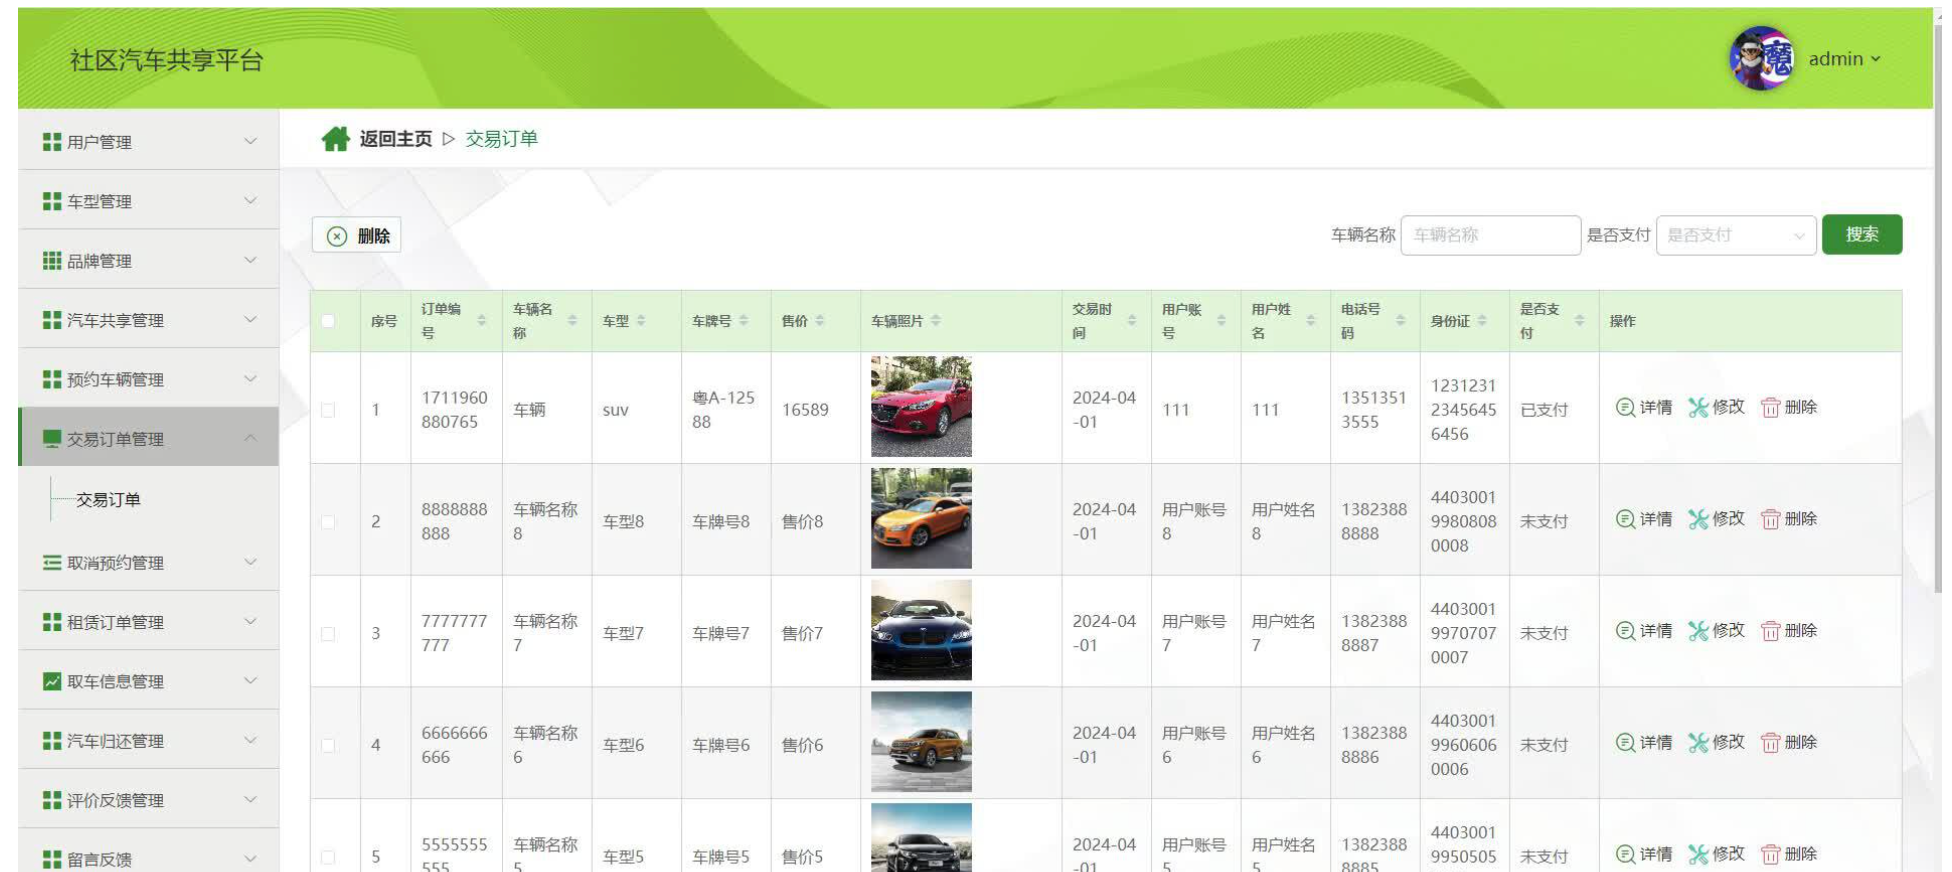
Task: Click the home icon beside 返回主页
Action: click(x=335, y=139)
